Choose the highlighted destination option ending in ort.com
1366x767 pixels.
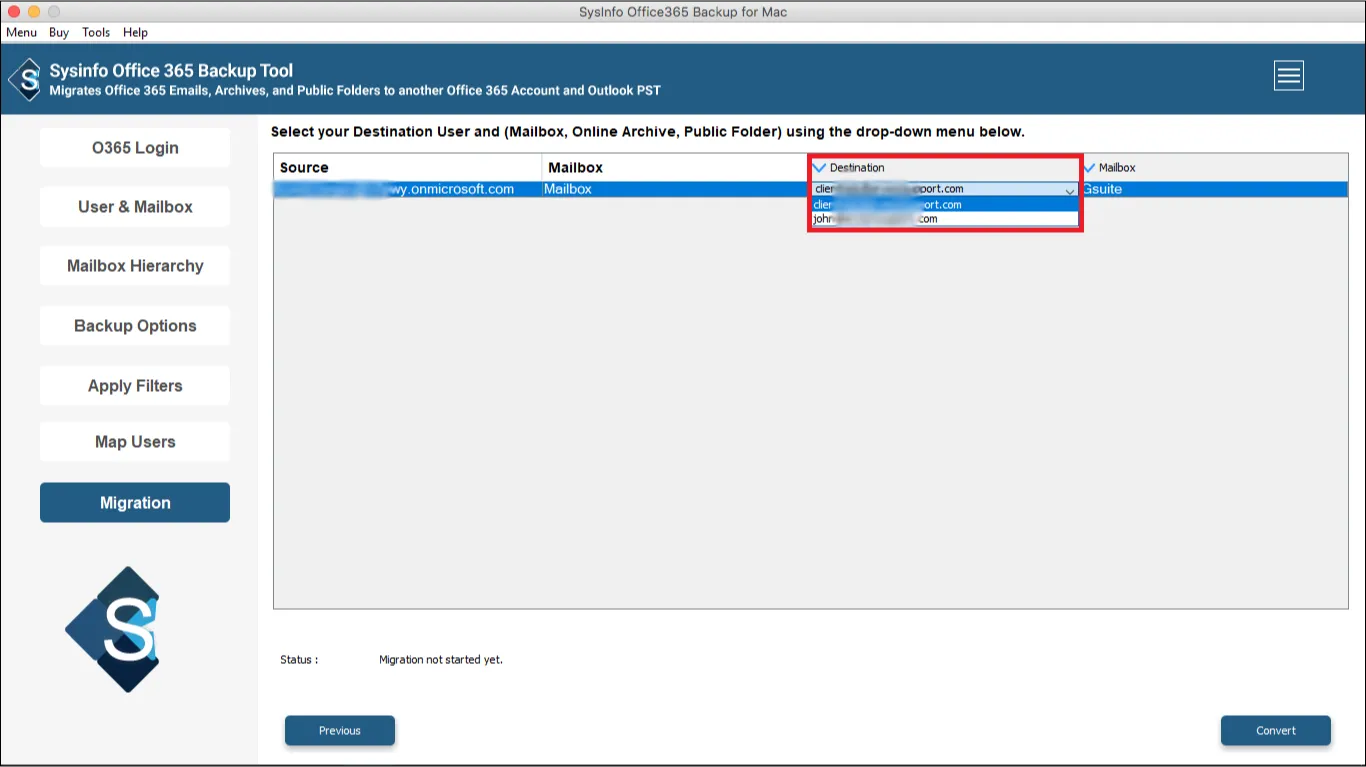(945, 205)
